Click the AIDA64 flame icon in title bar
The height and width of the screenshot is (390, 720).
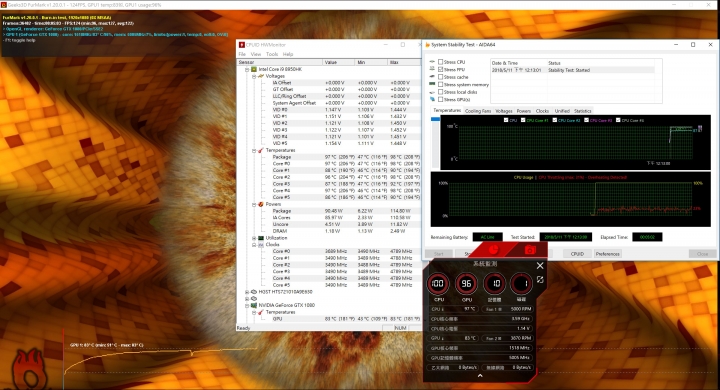(428, 45)
